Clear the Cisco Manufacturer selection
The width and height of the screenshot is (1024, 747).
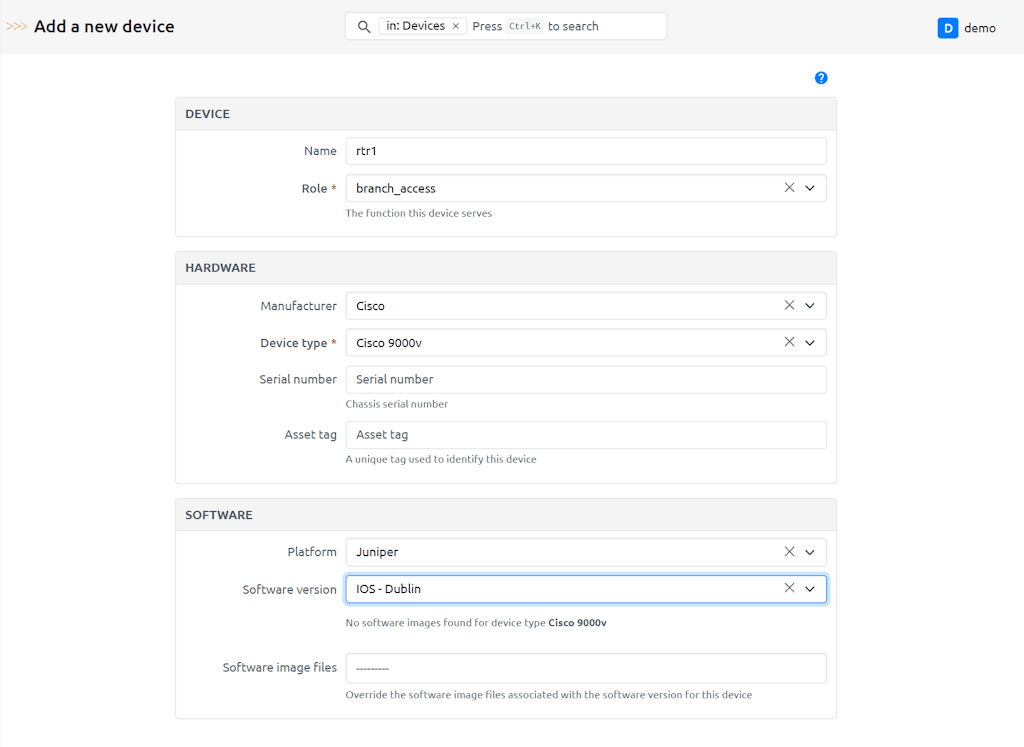[789, 306]
